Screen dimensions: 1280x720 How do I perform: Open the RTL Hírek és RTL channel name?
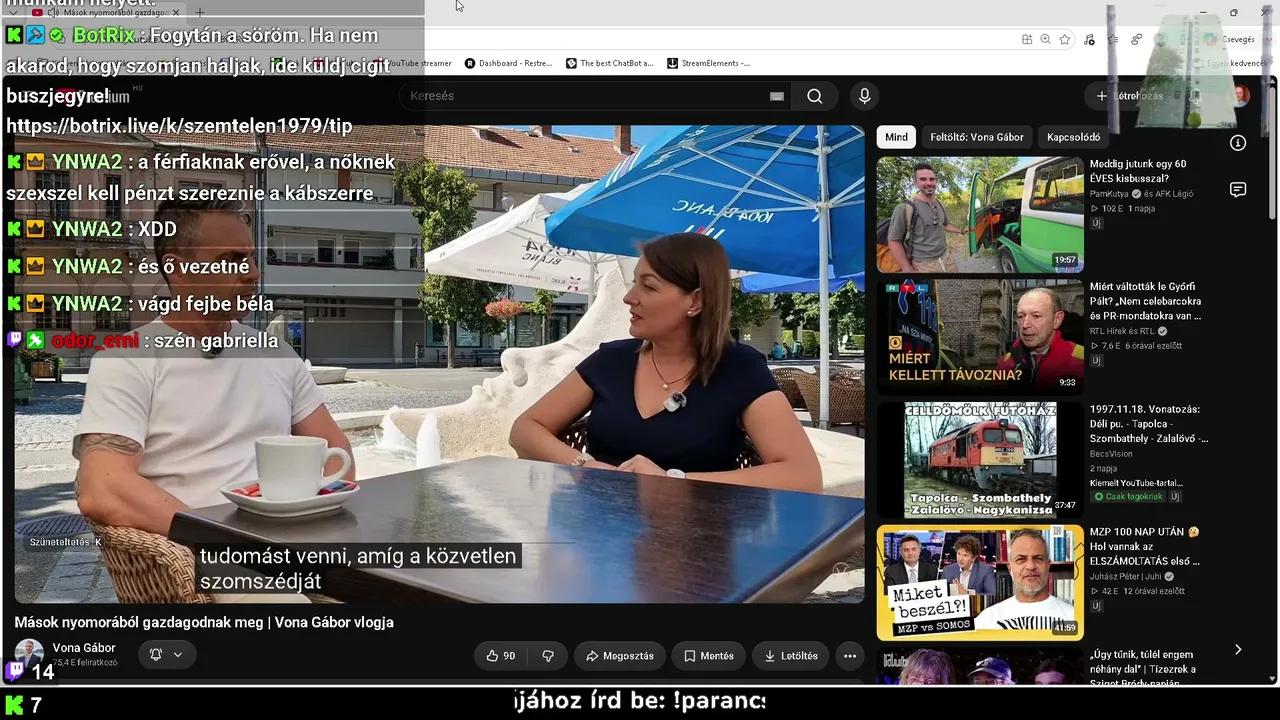tap(1122, 331)
